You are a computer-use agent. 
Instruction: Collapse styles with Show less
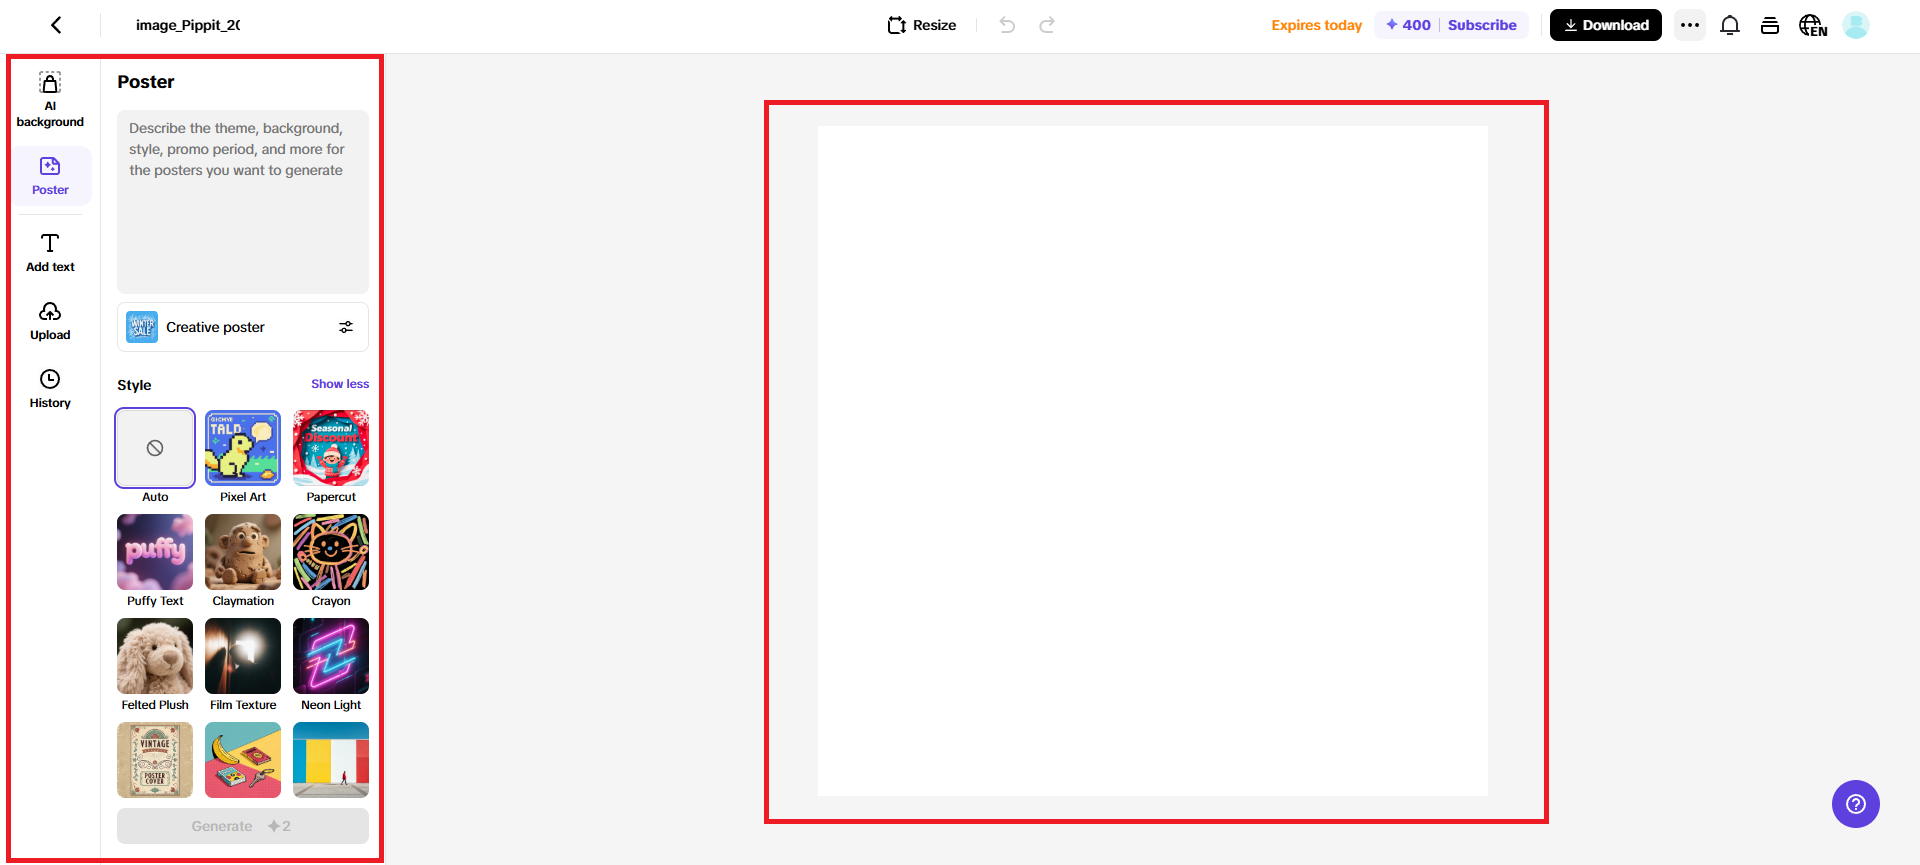coord(340,384)
